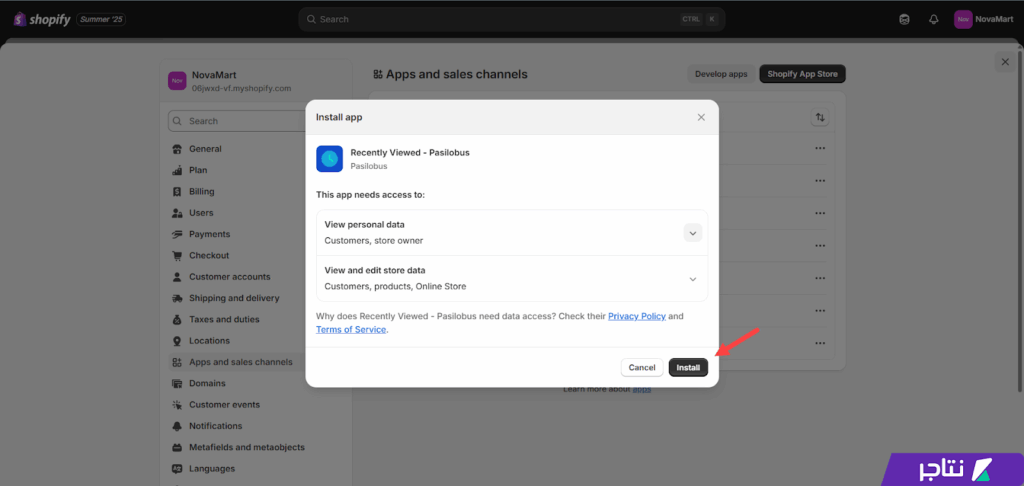Click the Domains sidebar icon

(176, 383)
